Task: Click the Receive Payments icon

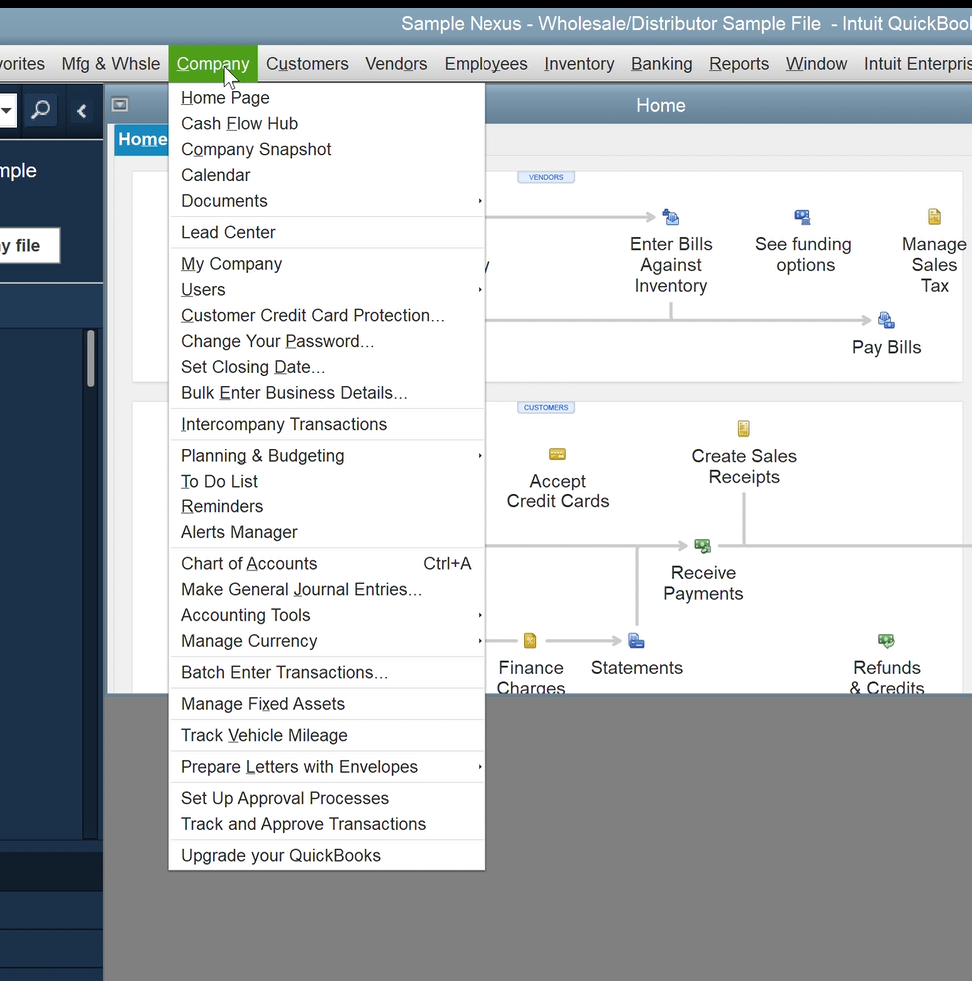Action: point(703,546)
